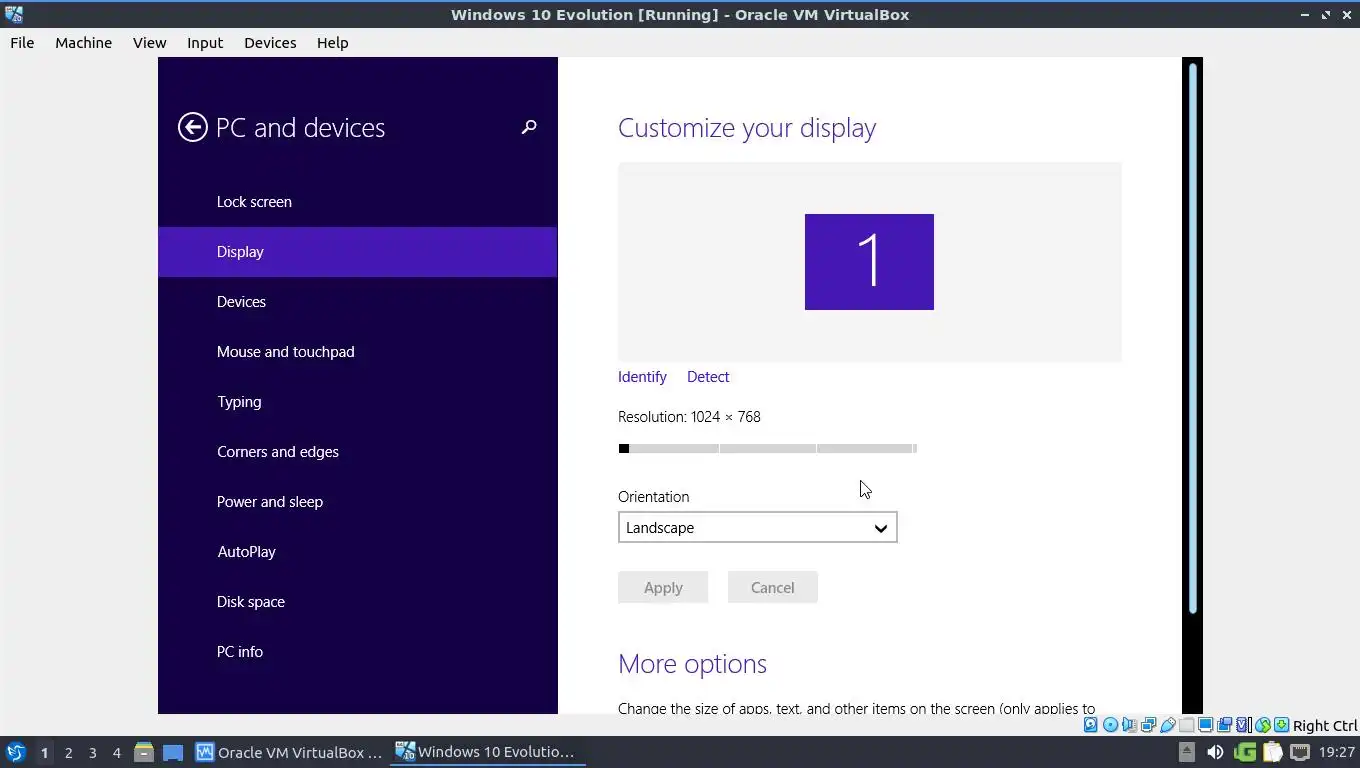Screen dimensions: 1360x768
Task: Click the Right Ctrl host key label
Action: [x=1325, y=725]
